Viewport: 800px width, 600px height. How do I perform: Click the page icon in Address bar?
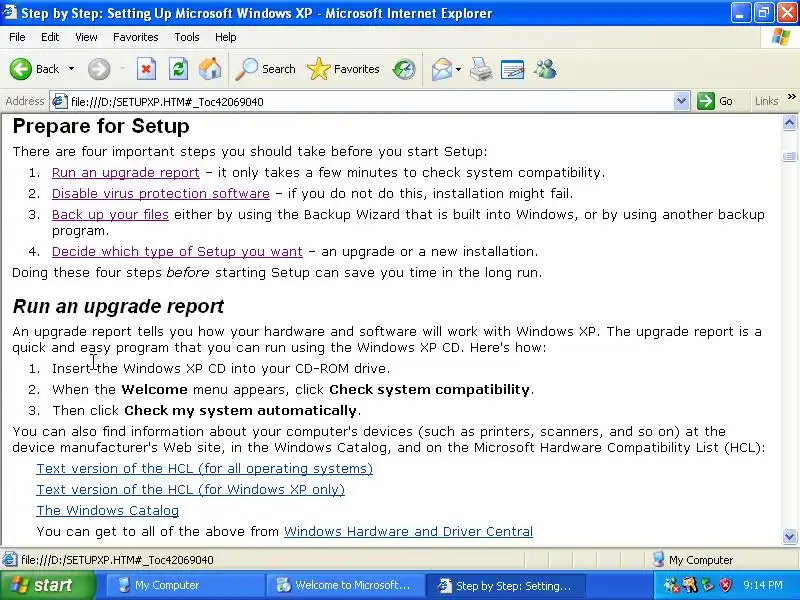60,102
